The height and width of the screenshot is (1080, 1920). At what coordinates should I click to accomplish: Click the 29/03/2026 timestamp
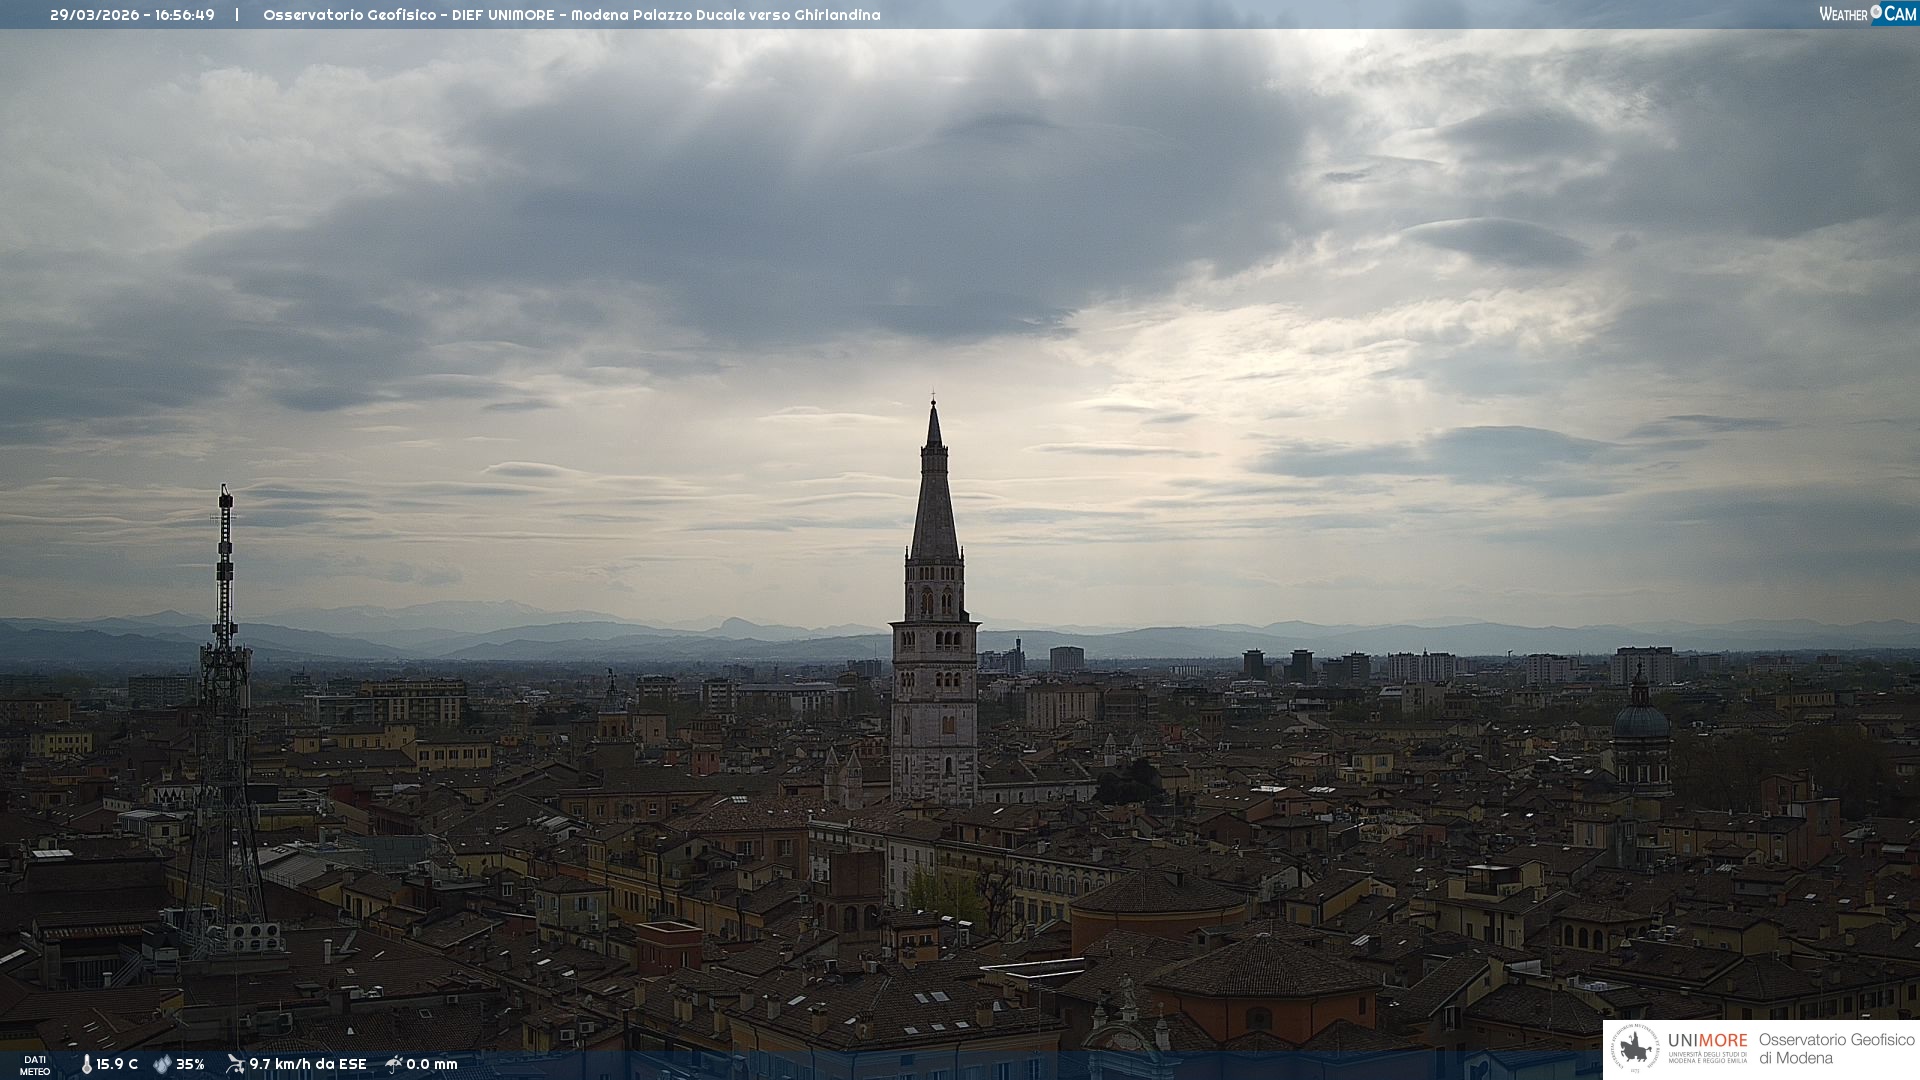(x=95, y=15)
